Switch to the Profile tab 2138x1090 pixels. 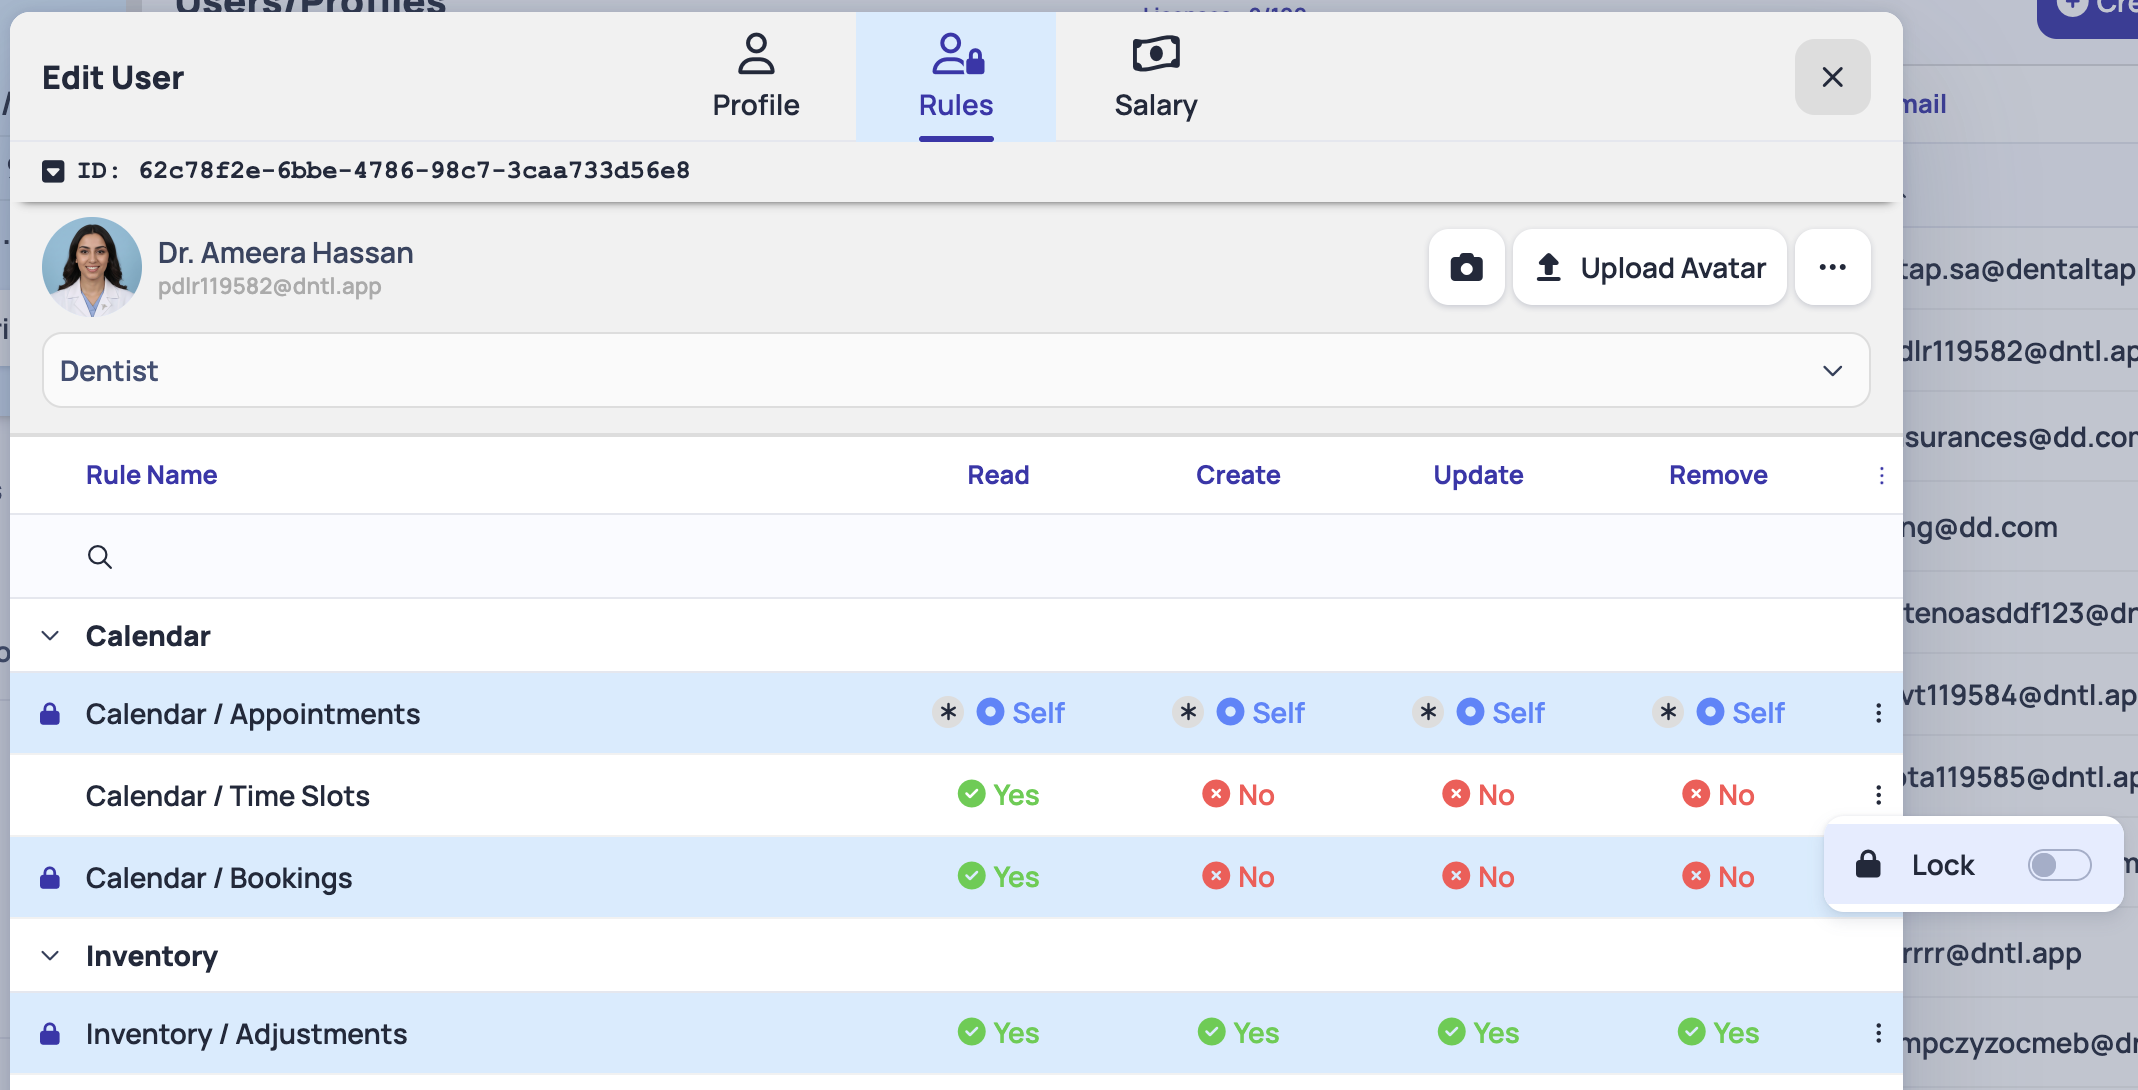click(755, 77)
